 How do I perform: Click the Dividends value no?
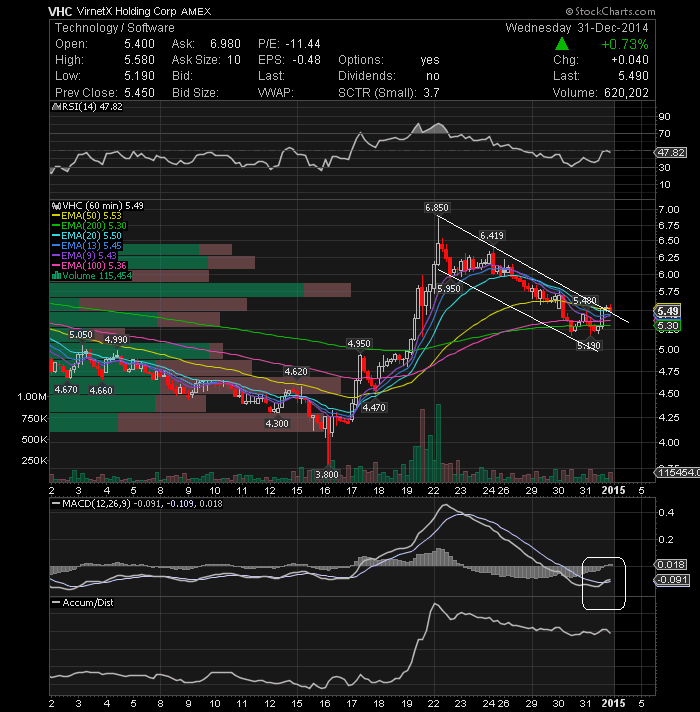click(x=433, y=76)
